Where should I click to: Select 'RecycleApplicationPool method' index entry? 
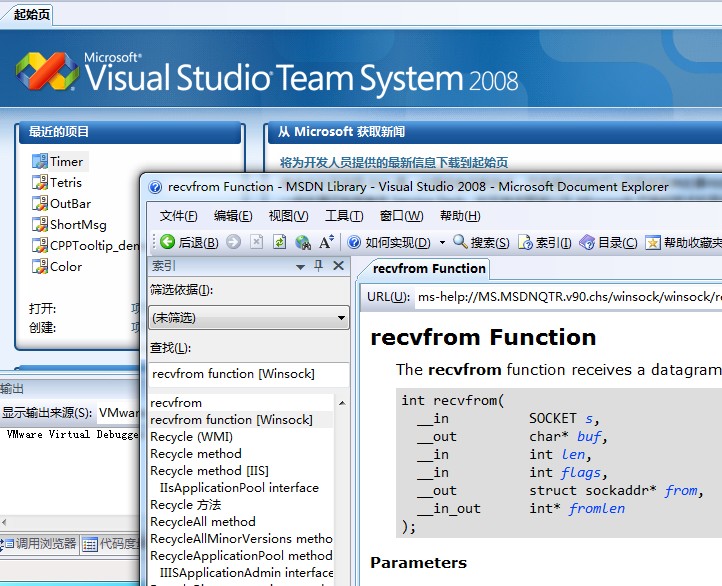pyautogui.click(x=241, y=556)
